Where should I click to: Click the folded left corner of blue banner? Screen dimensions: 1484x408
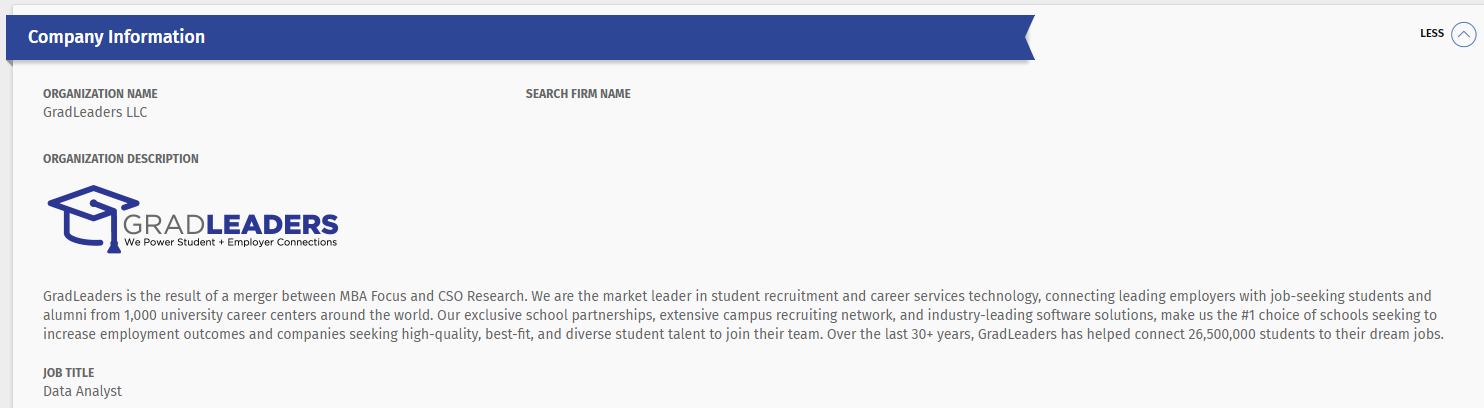pyautogui.click(x=10, y=64)
